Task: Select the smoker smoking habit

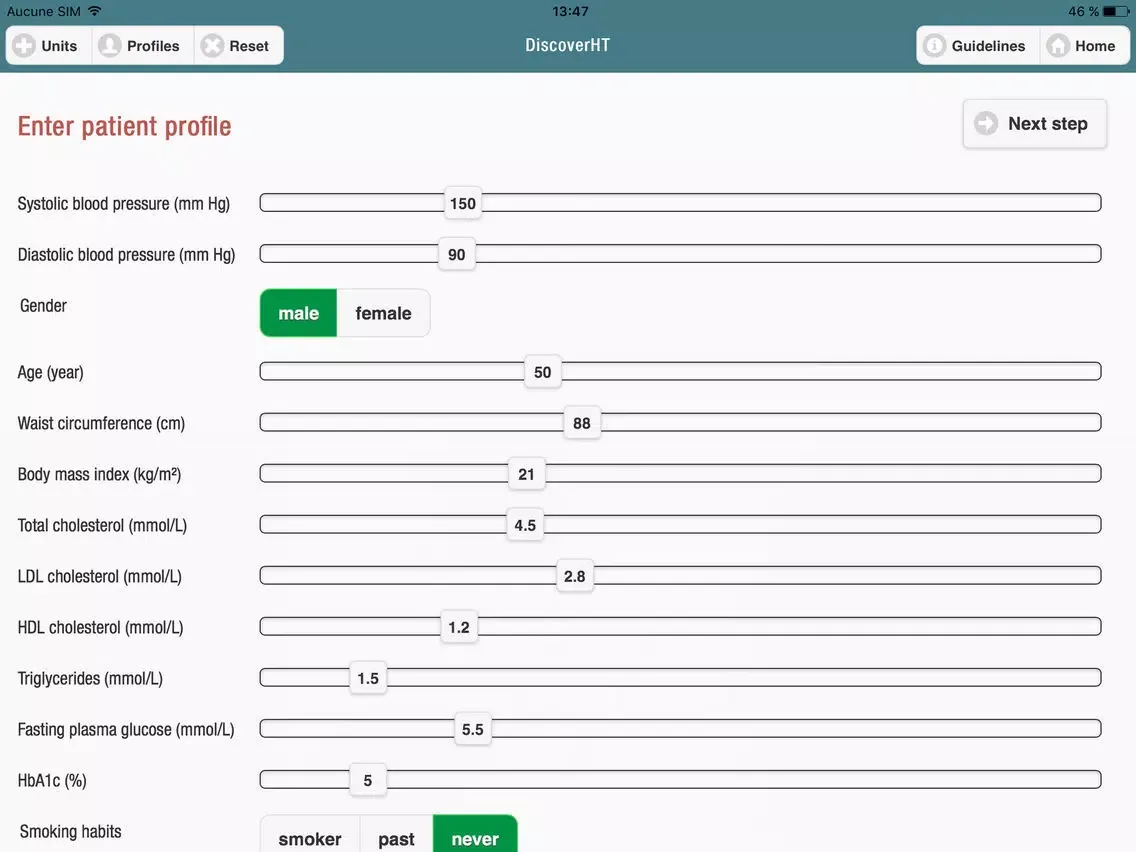Action: pyautogui.click(x=310, y=838)
